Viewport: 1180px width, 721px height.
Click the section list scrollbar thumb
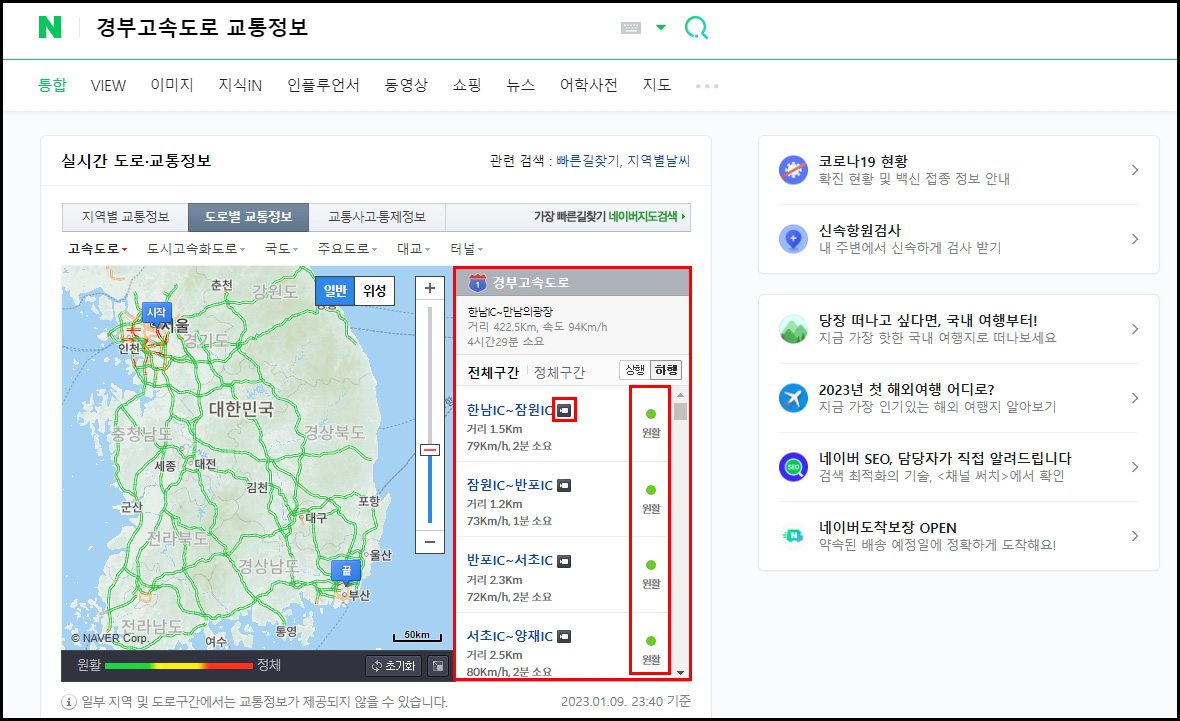(x=680, y=412)
